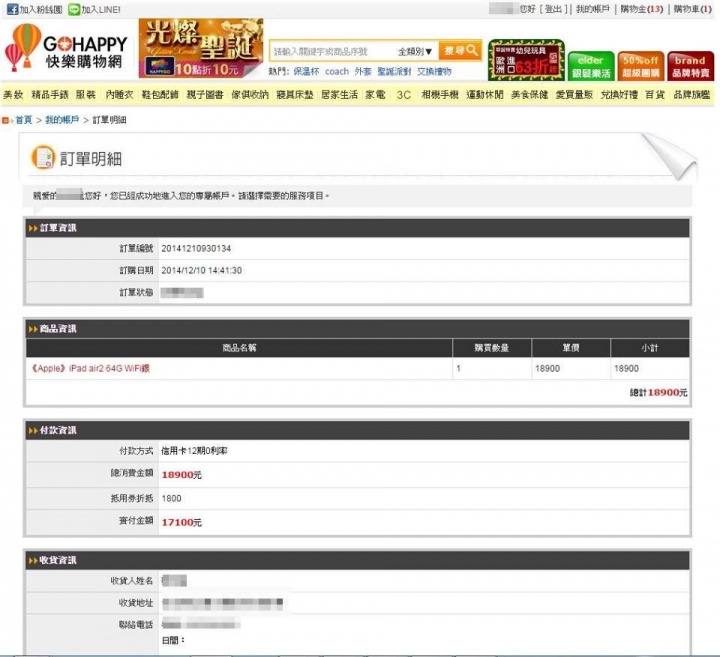The width and height of the screenshot is (720, 657).
Task: Select the 兌換好禮 category menu
Action: coord(619,95)
